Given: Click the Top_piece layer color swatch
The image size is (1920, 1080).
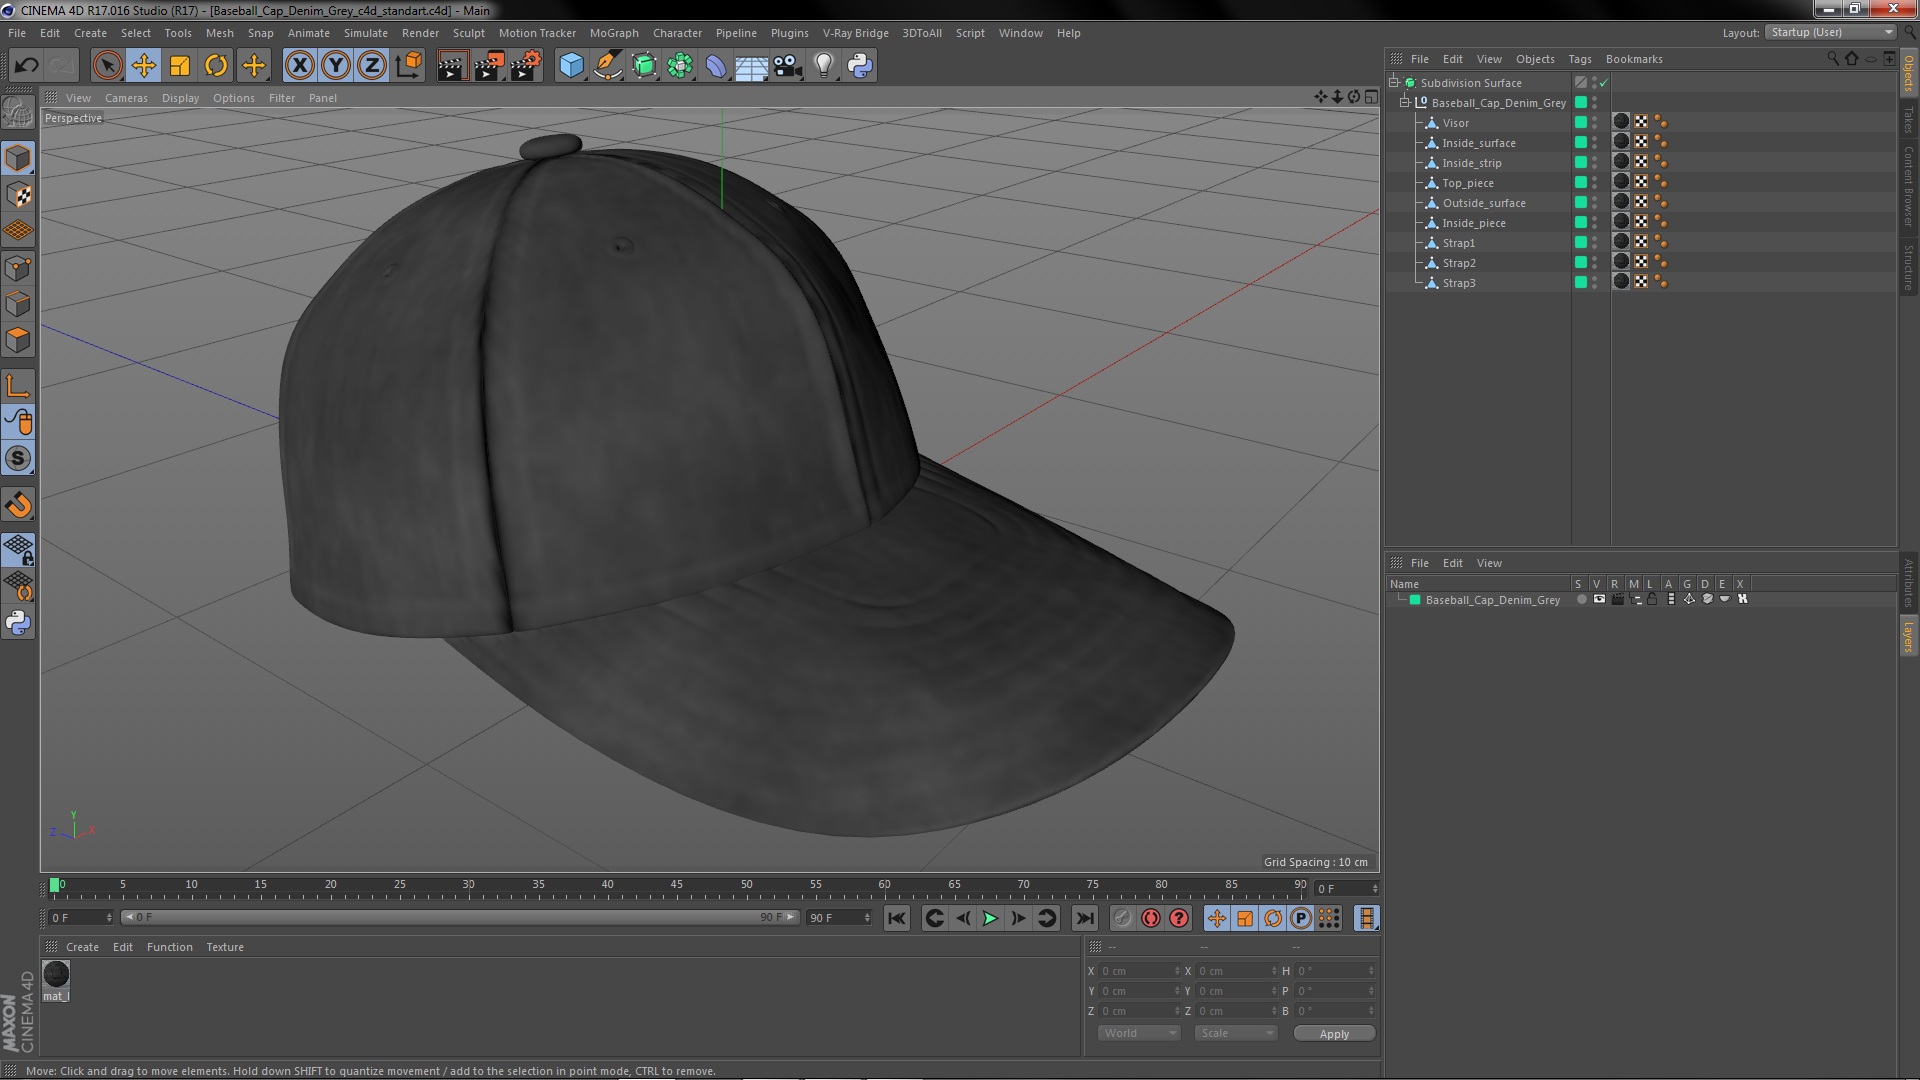Looking at the screenshot, I should pyautogui.click(x=1581, y=183).
